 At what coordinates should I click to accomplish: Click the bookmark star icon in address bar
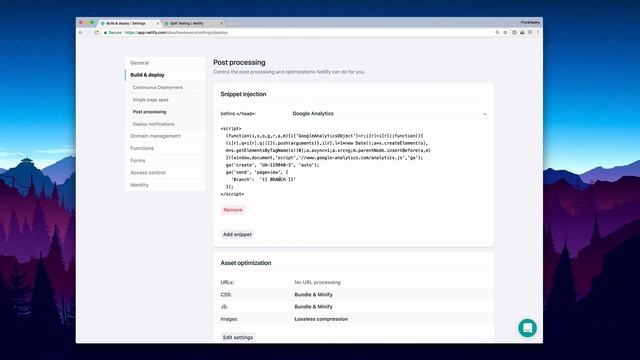(505, 32)
